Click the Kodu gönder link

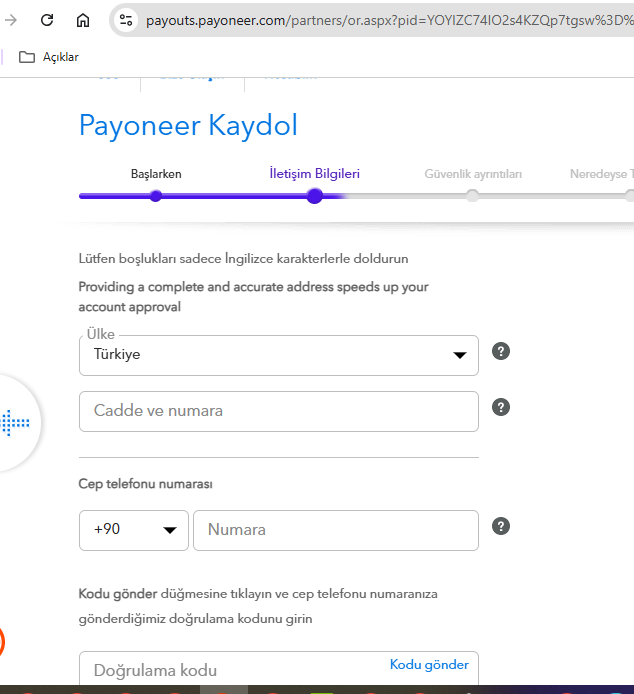(429, 664)
